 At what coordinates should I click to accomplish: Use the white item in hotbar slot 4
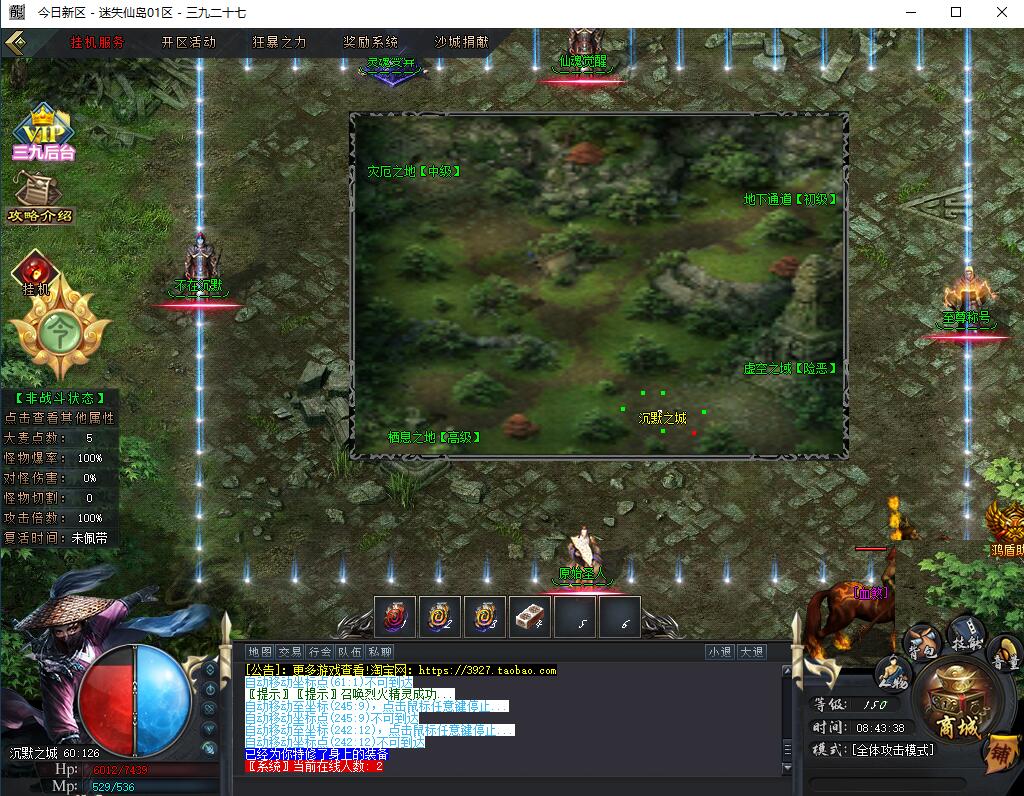click(x=530, y=617)
